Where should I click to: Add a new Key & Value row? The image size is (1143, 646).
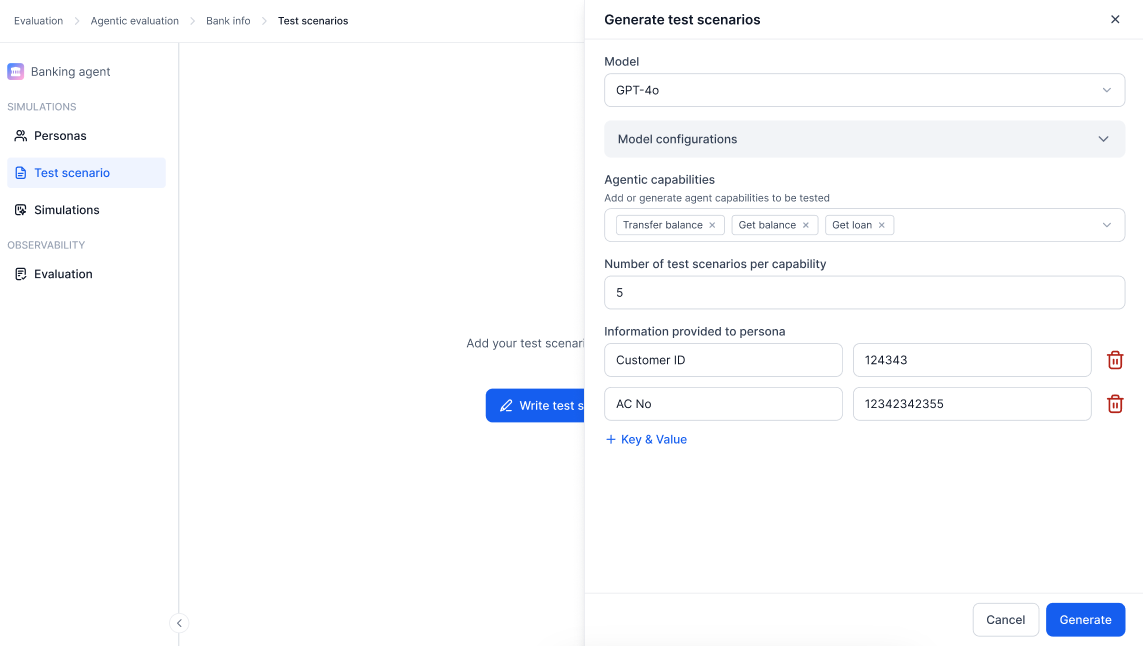[x=646, y=440]
